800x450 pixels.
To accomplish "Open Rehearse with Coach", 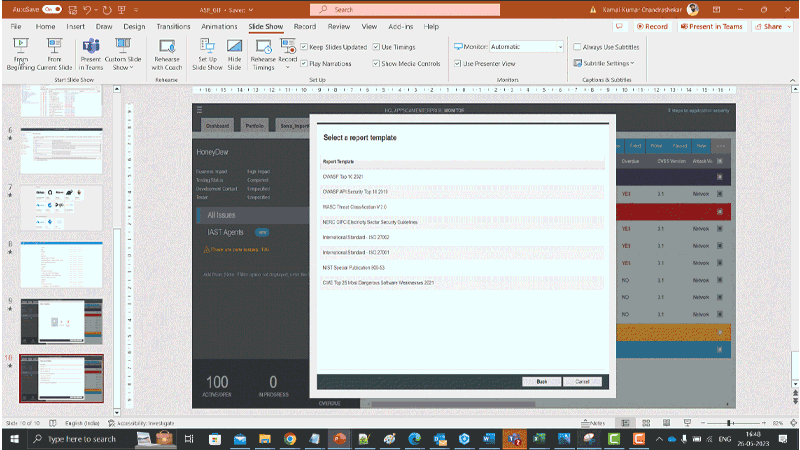I will (166, 54).
